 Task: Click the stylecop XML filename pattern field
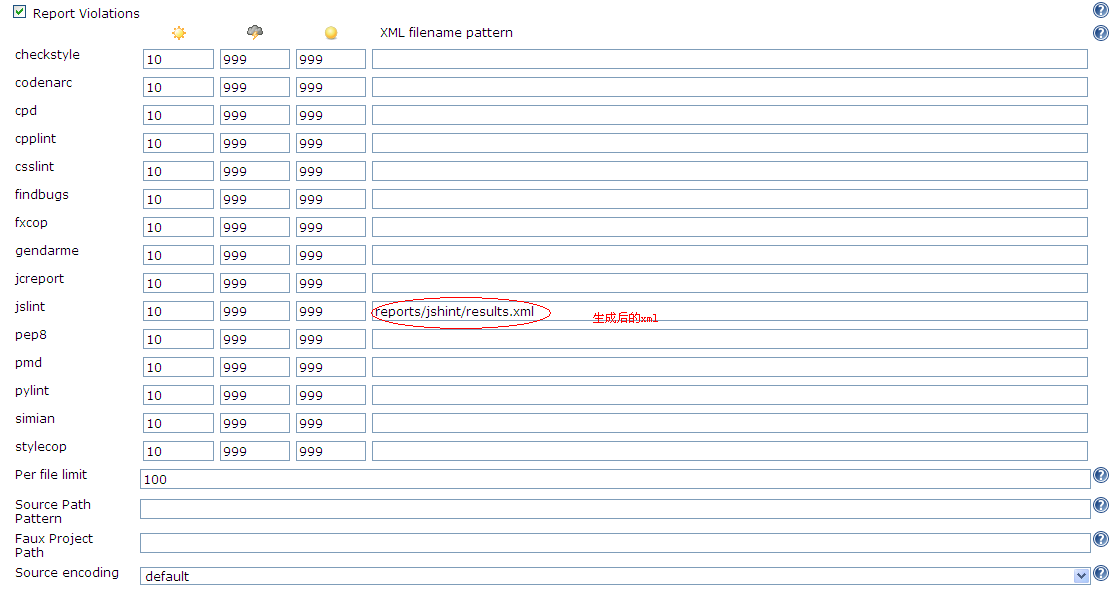(730, 451)
